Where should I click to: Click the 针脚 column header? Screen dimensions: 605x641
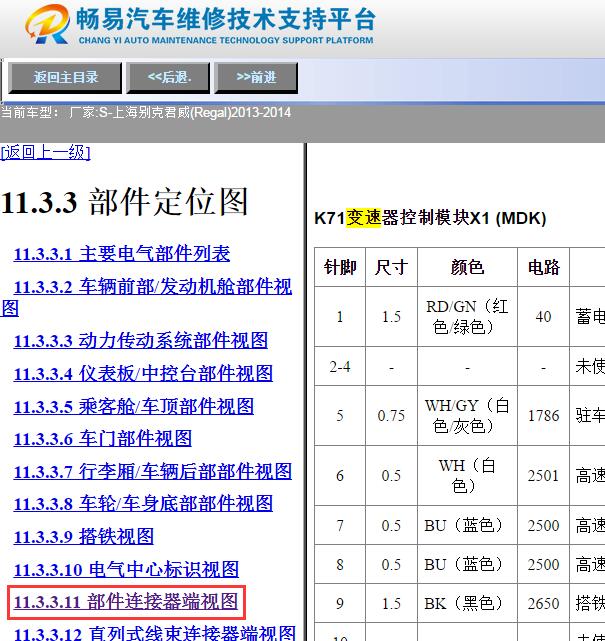pos(340,267)
